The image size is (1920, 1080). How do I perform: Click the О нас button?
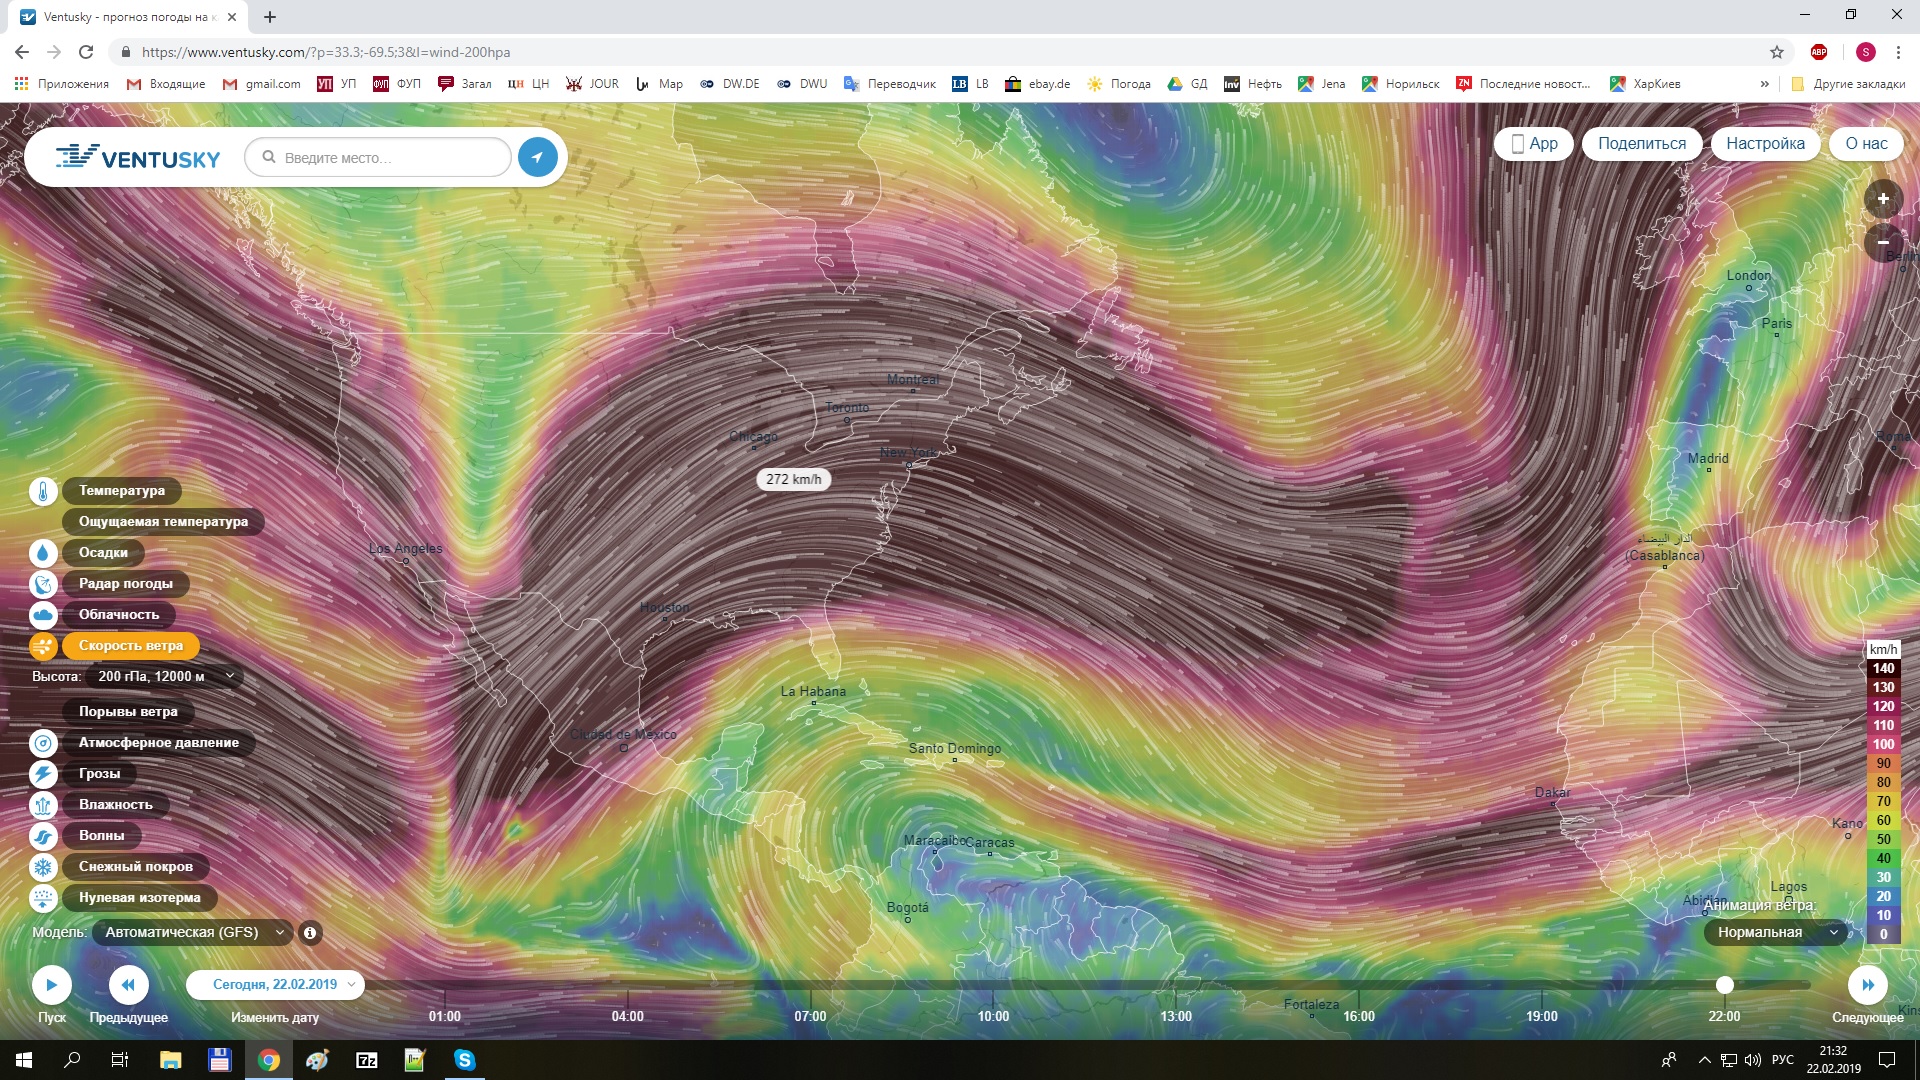tap(1866, 144)
